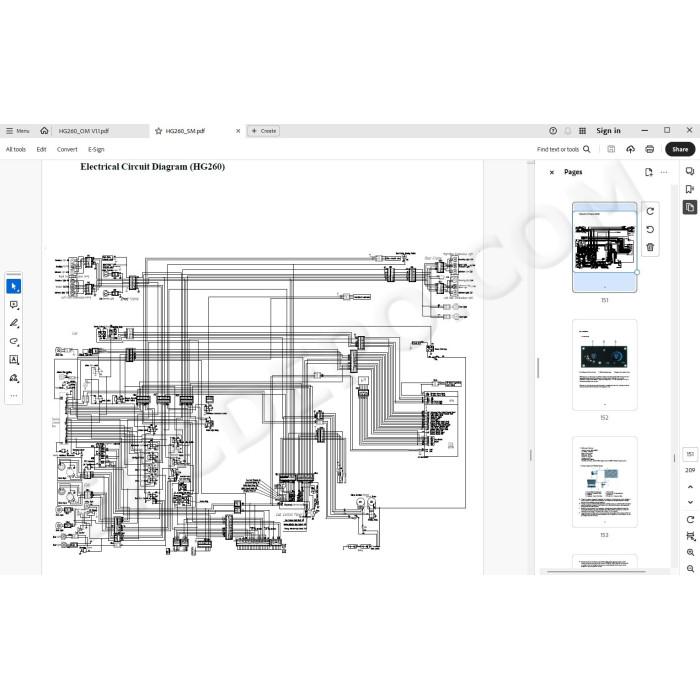Close the Pages panel
The height and width of the screenshot is (700, 700).
point(552,172)
